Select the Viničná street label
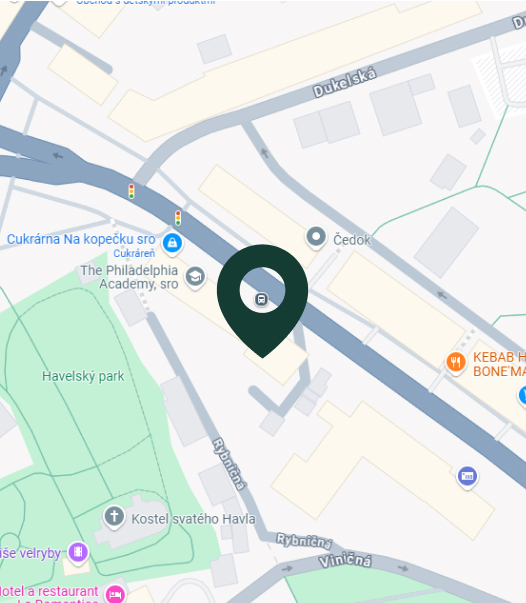 pyautogui.click(x=345, y=561)
